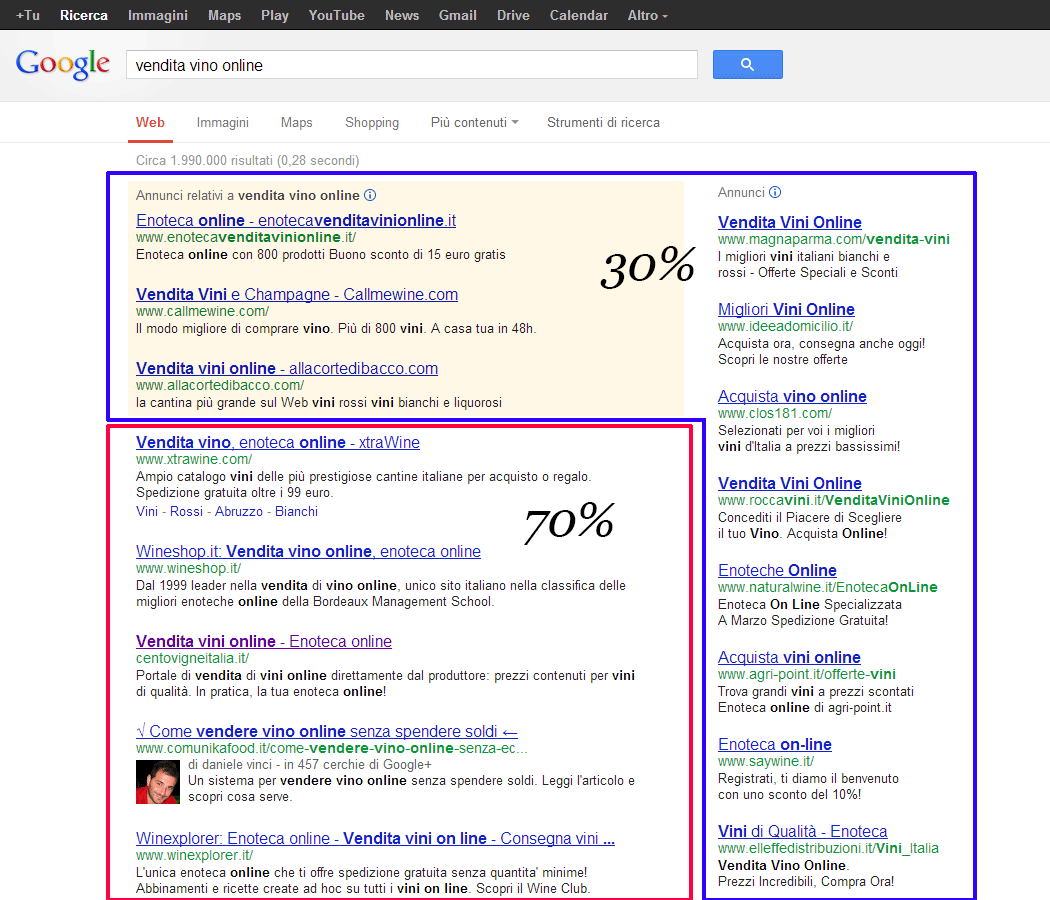The width and height of the screenshot is (1050, 900).
Task: Click the green URL www.elleffedistribuzioni.it/Vini_Italia
Action: pyautogui.click(x=828, y=848)
